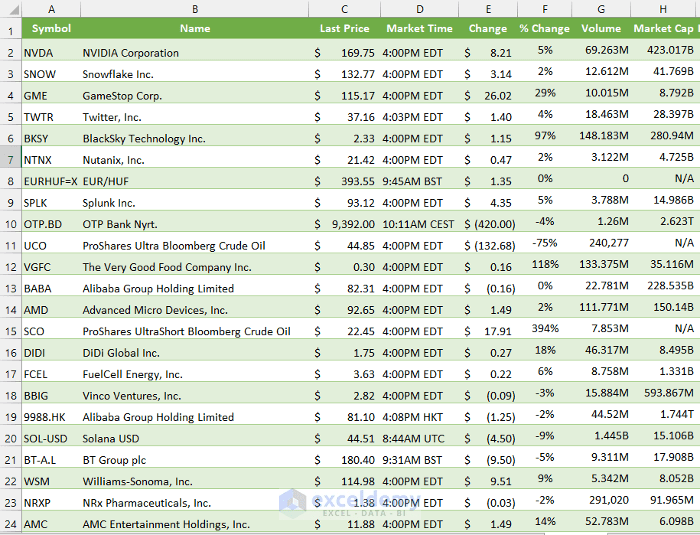This screenshot has width=700, height=535.
Task: Select the TWTR symbol cell
Action: pyautogui.click(x=51, y=114)
